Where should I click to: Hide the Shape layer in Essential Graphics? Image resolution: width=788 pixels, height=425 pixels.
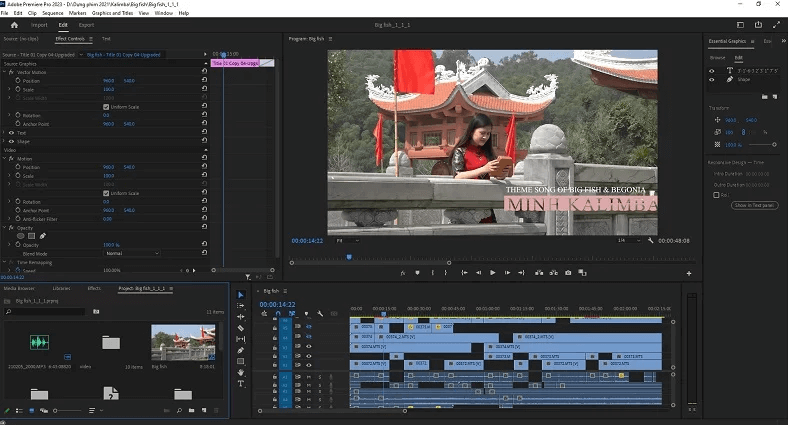click(712, 79)
